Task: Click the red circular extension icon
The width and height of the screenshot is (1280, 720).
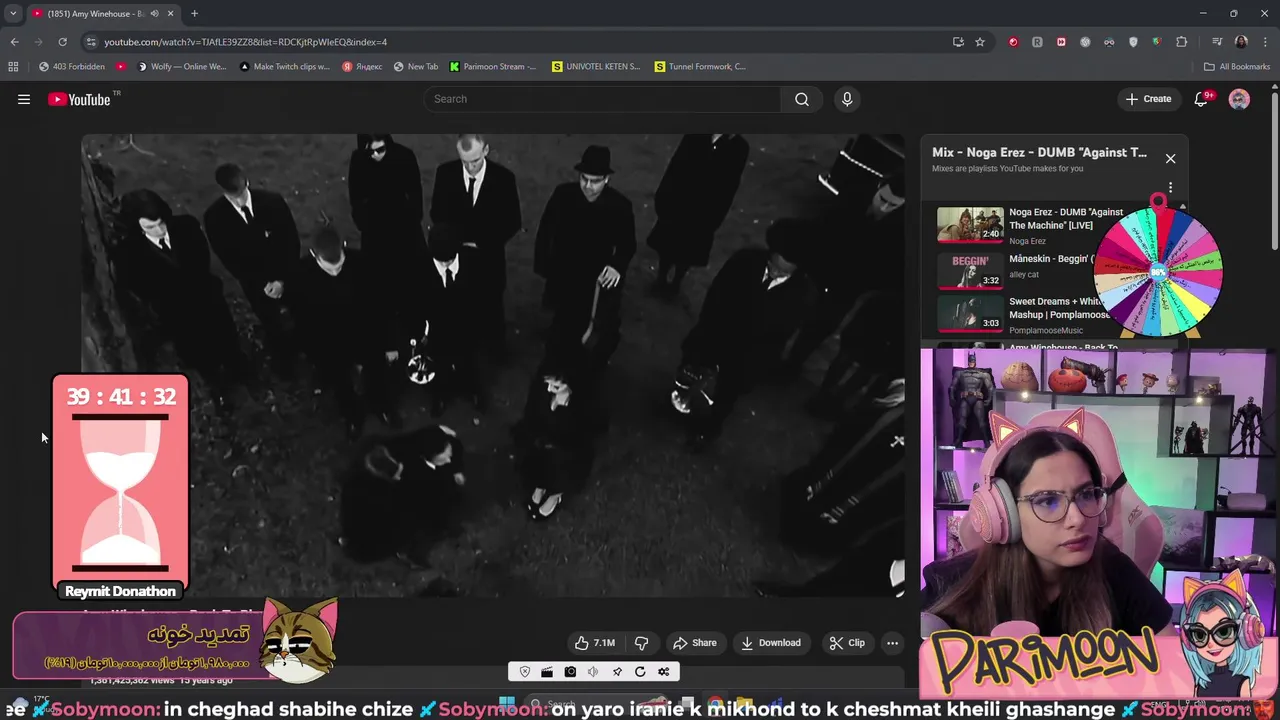Action: pyautogui.click(x=1013, y=42)
